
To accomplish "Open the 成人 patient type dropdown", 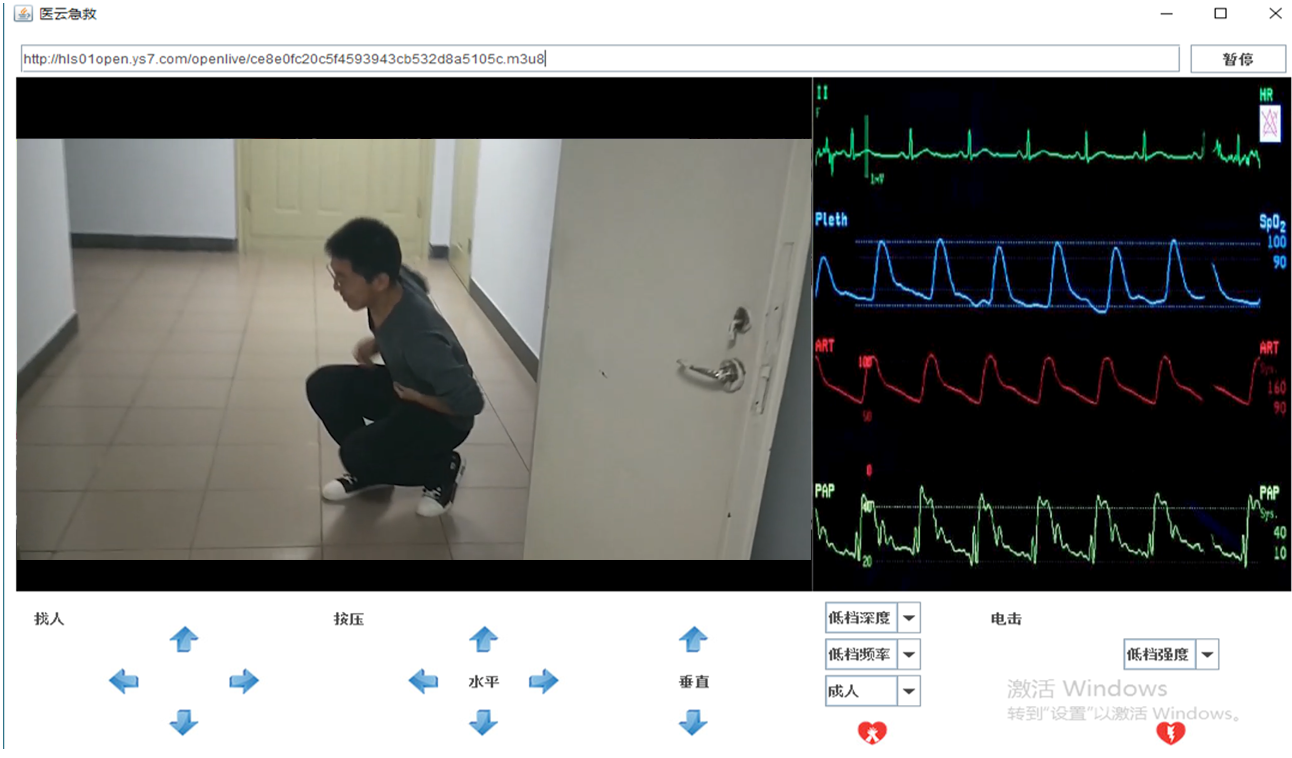I will [x=909, y=691].
